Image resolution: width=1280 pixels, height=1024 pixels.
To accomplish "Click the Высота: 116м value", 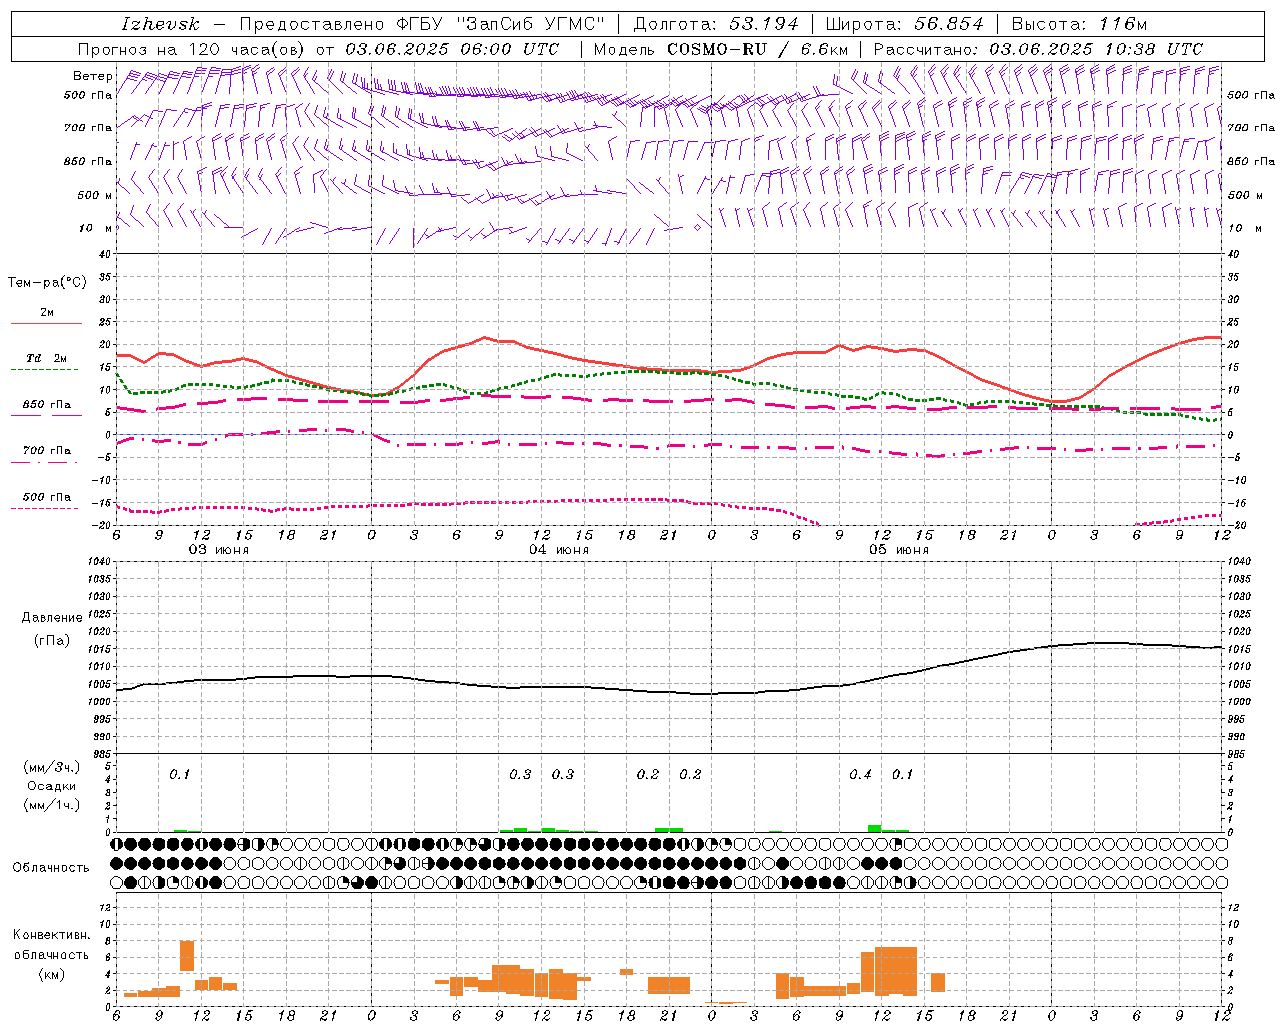I will click(x=1079, y=24).
